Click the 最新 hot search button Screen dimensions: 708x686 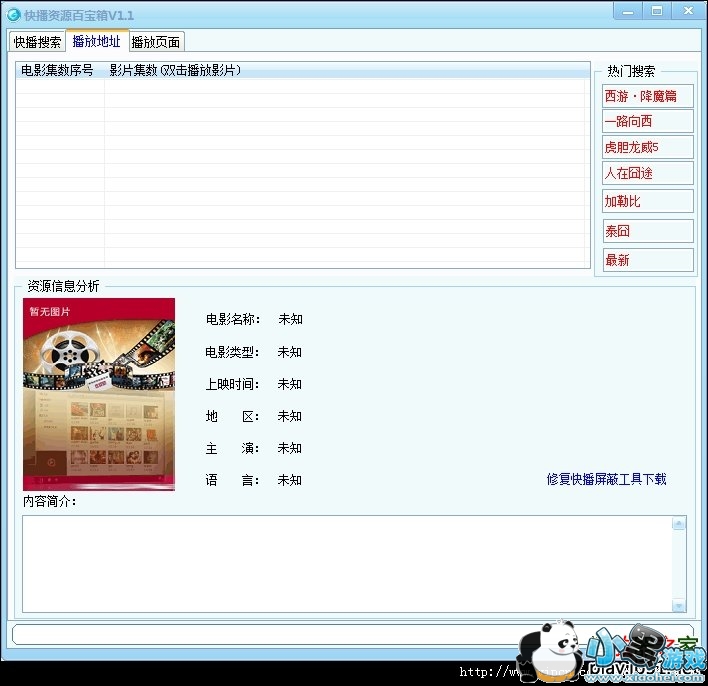point(647,260)
